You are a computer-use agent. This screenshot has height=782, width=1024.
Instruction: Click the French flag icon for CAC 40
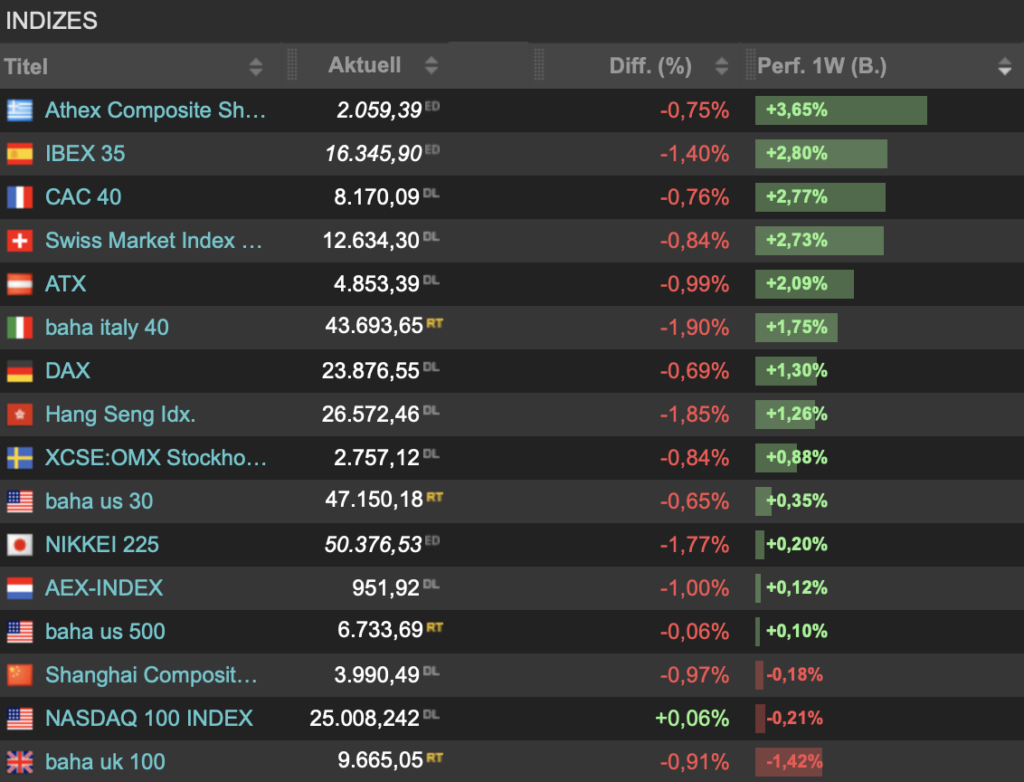pyautogui.click(x=19, y=197)
